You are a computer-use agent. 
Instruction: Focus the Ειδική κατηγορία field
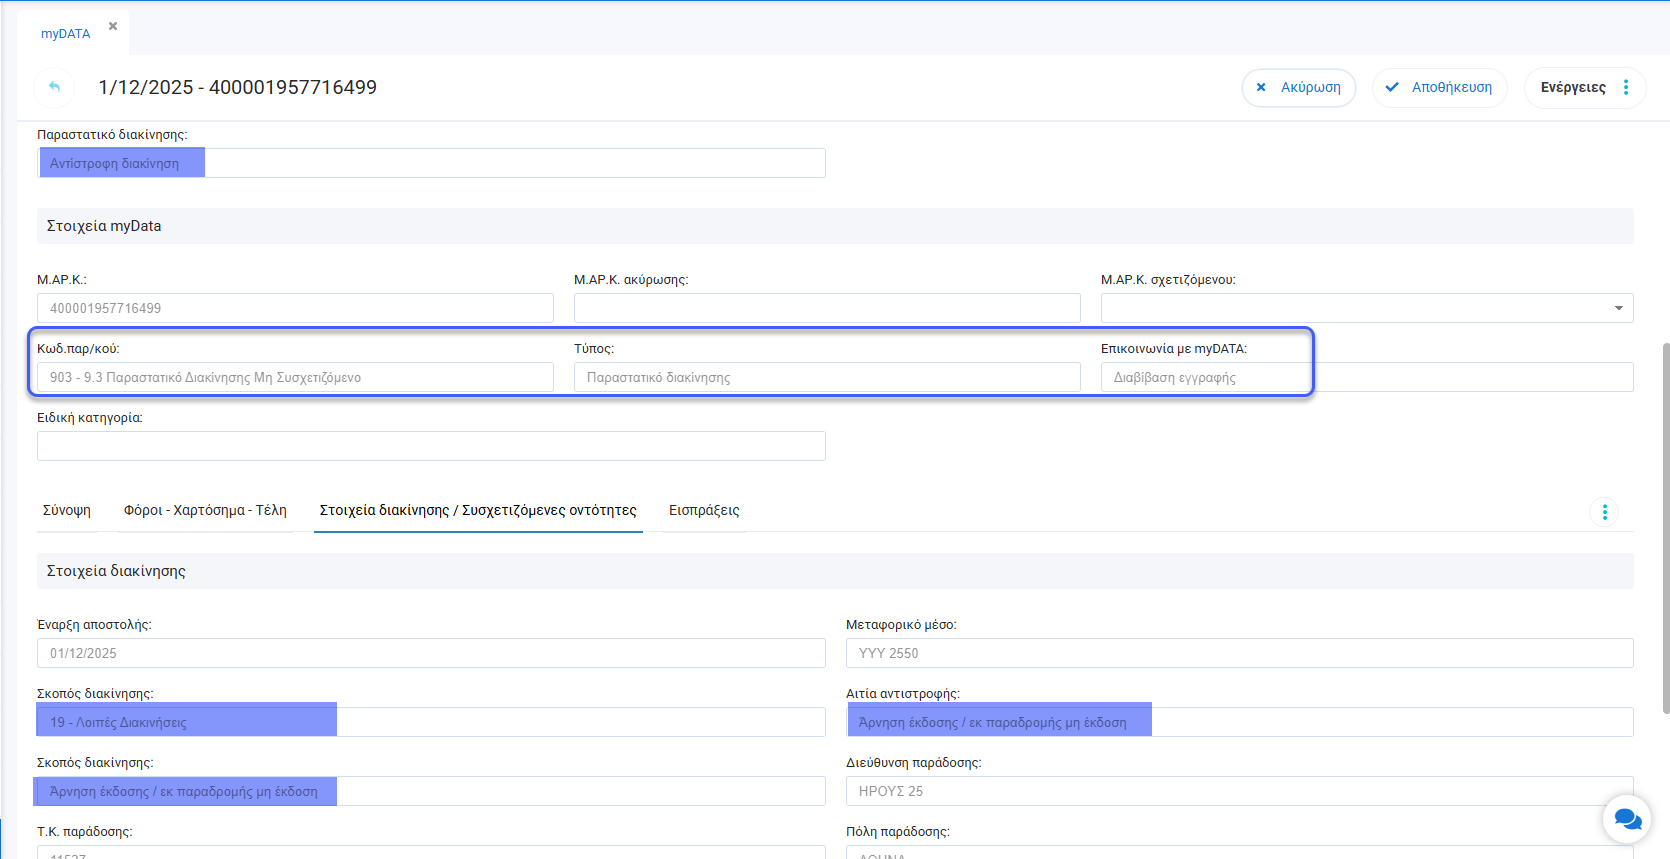[x=431, y=446]
